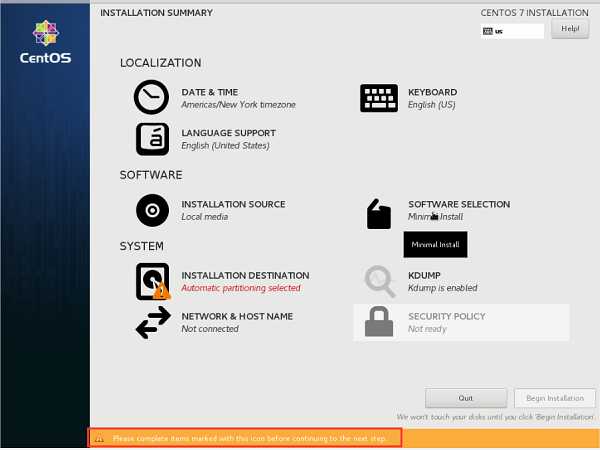
Task: Click the keyboard indicator icon near 'us'
Action: (488, 31)
